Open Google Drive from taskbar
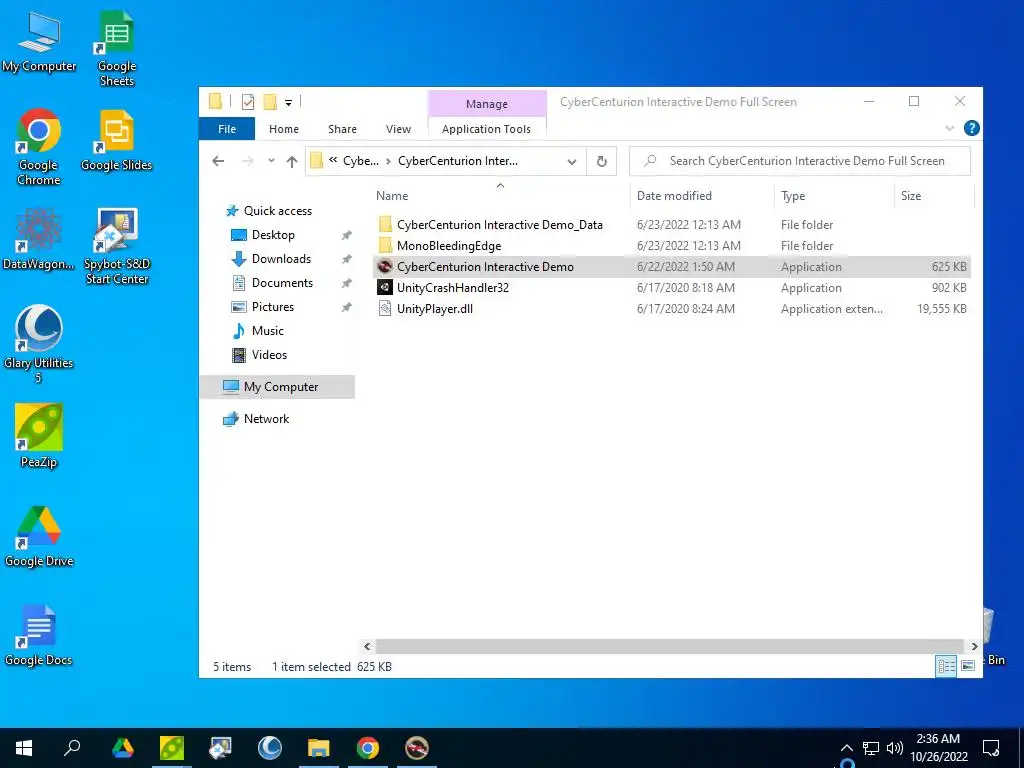1024x768 pixels. tap(123, 748)
